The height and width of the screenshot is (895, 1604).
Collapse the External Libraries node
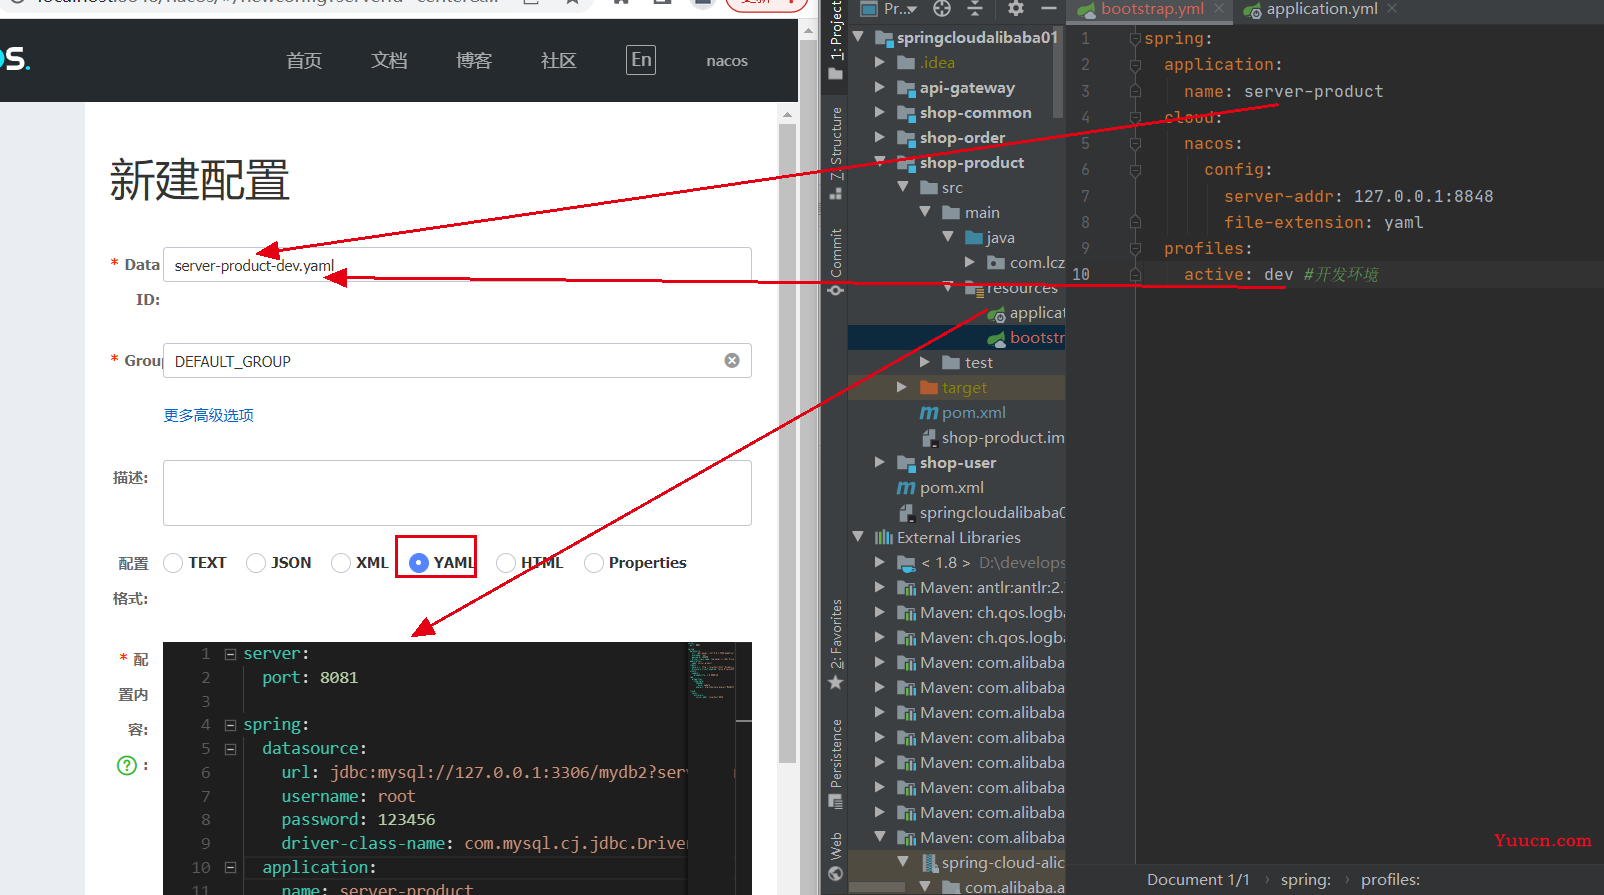[x=858, y=537]
